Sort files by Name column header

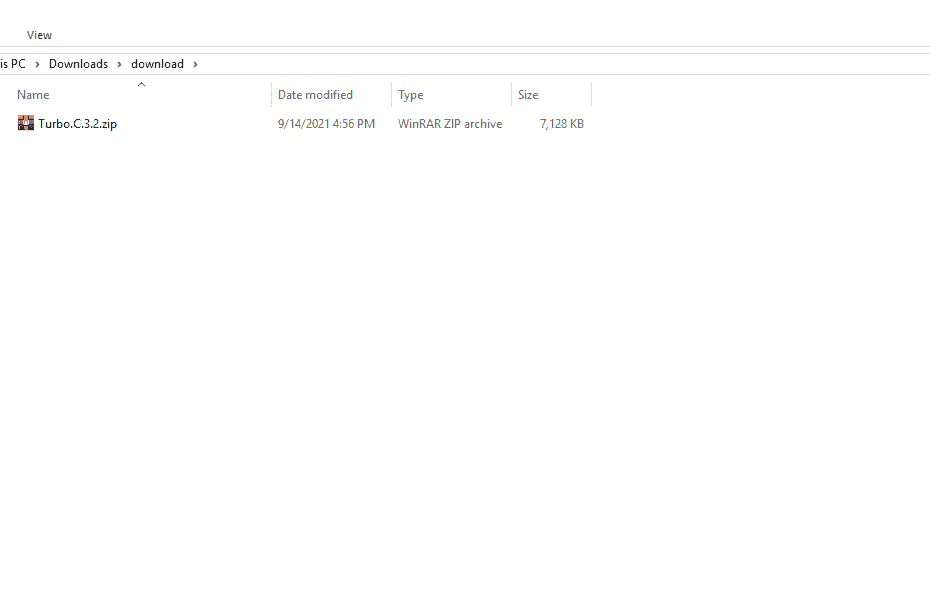click(x=33, y=95)
